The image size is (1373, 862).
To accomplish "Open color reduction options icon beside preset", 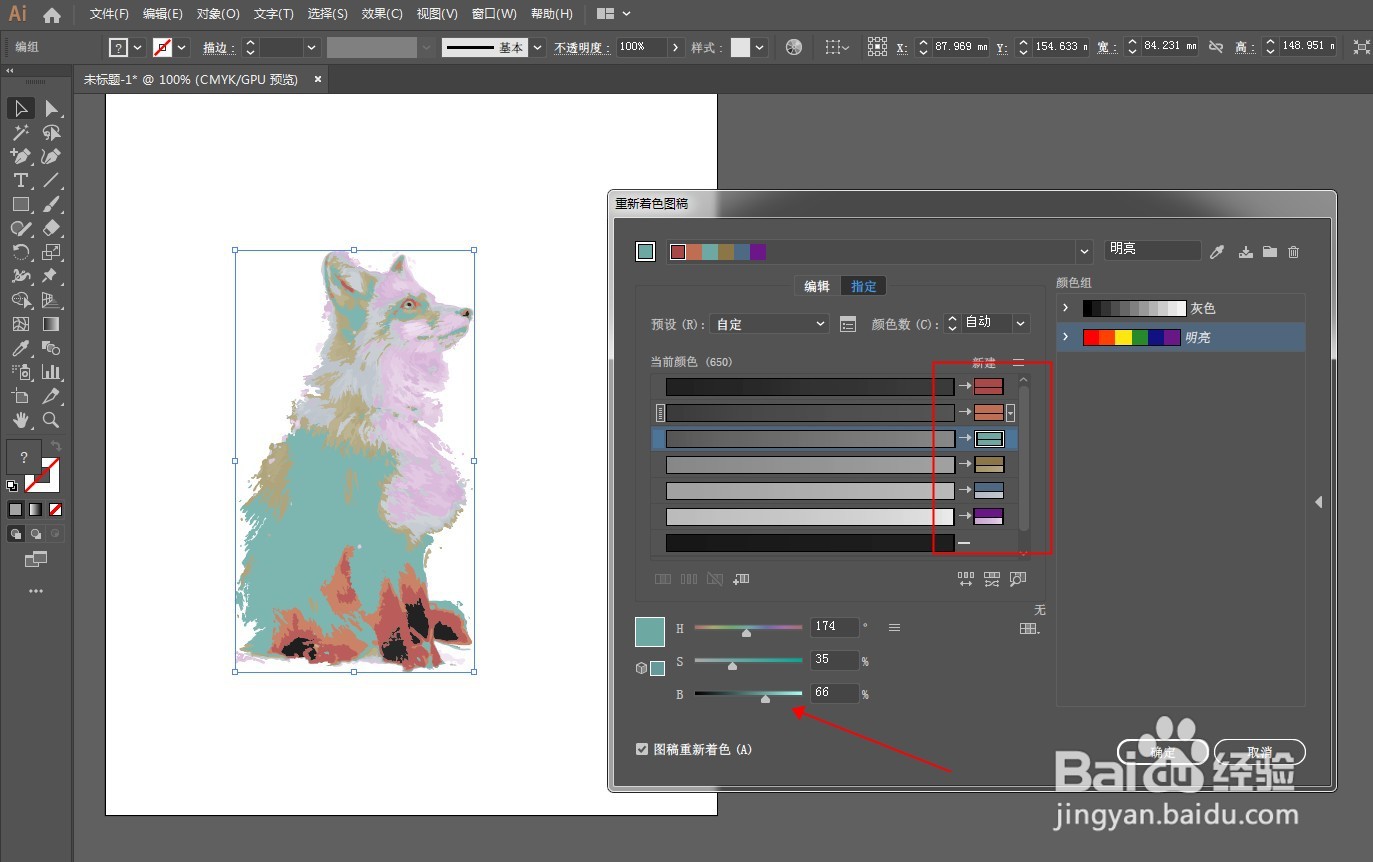I will point(848,324).
